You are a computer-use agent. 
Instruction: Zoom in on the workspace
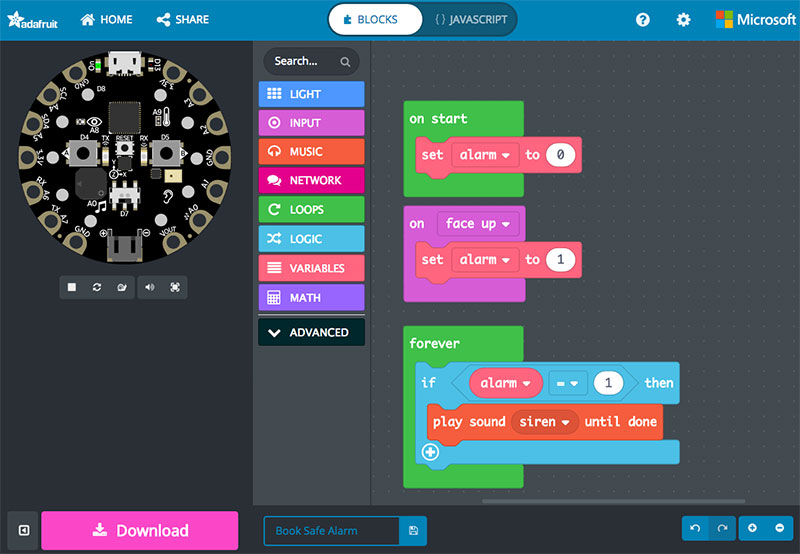coord(752,528)
